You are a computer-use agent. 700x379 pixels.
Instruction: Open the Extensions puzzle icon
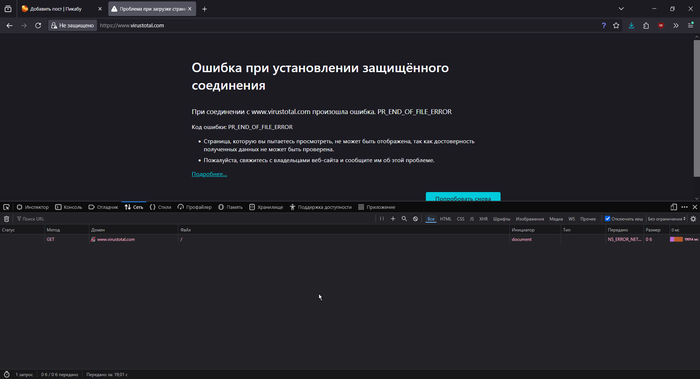(x=646, y=25)
